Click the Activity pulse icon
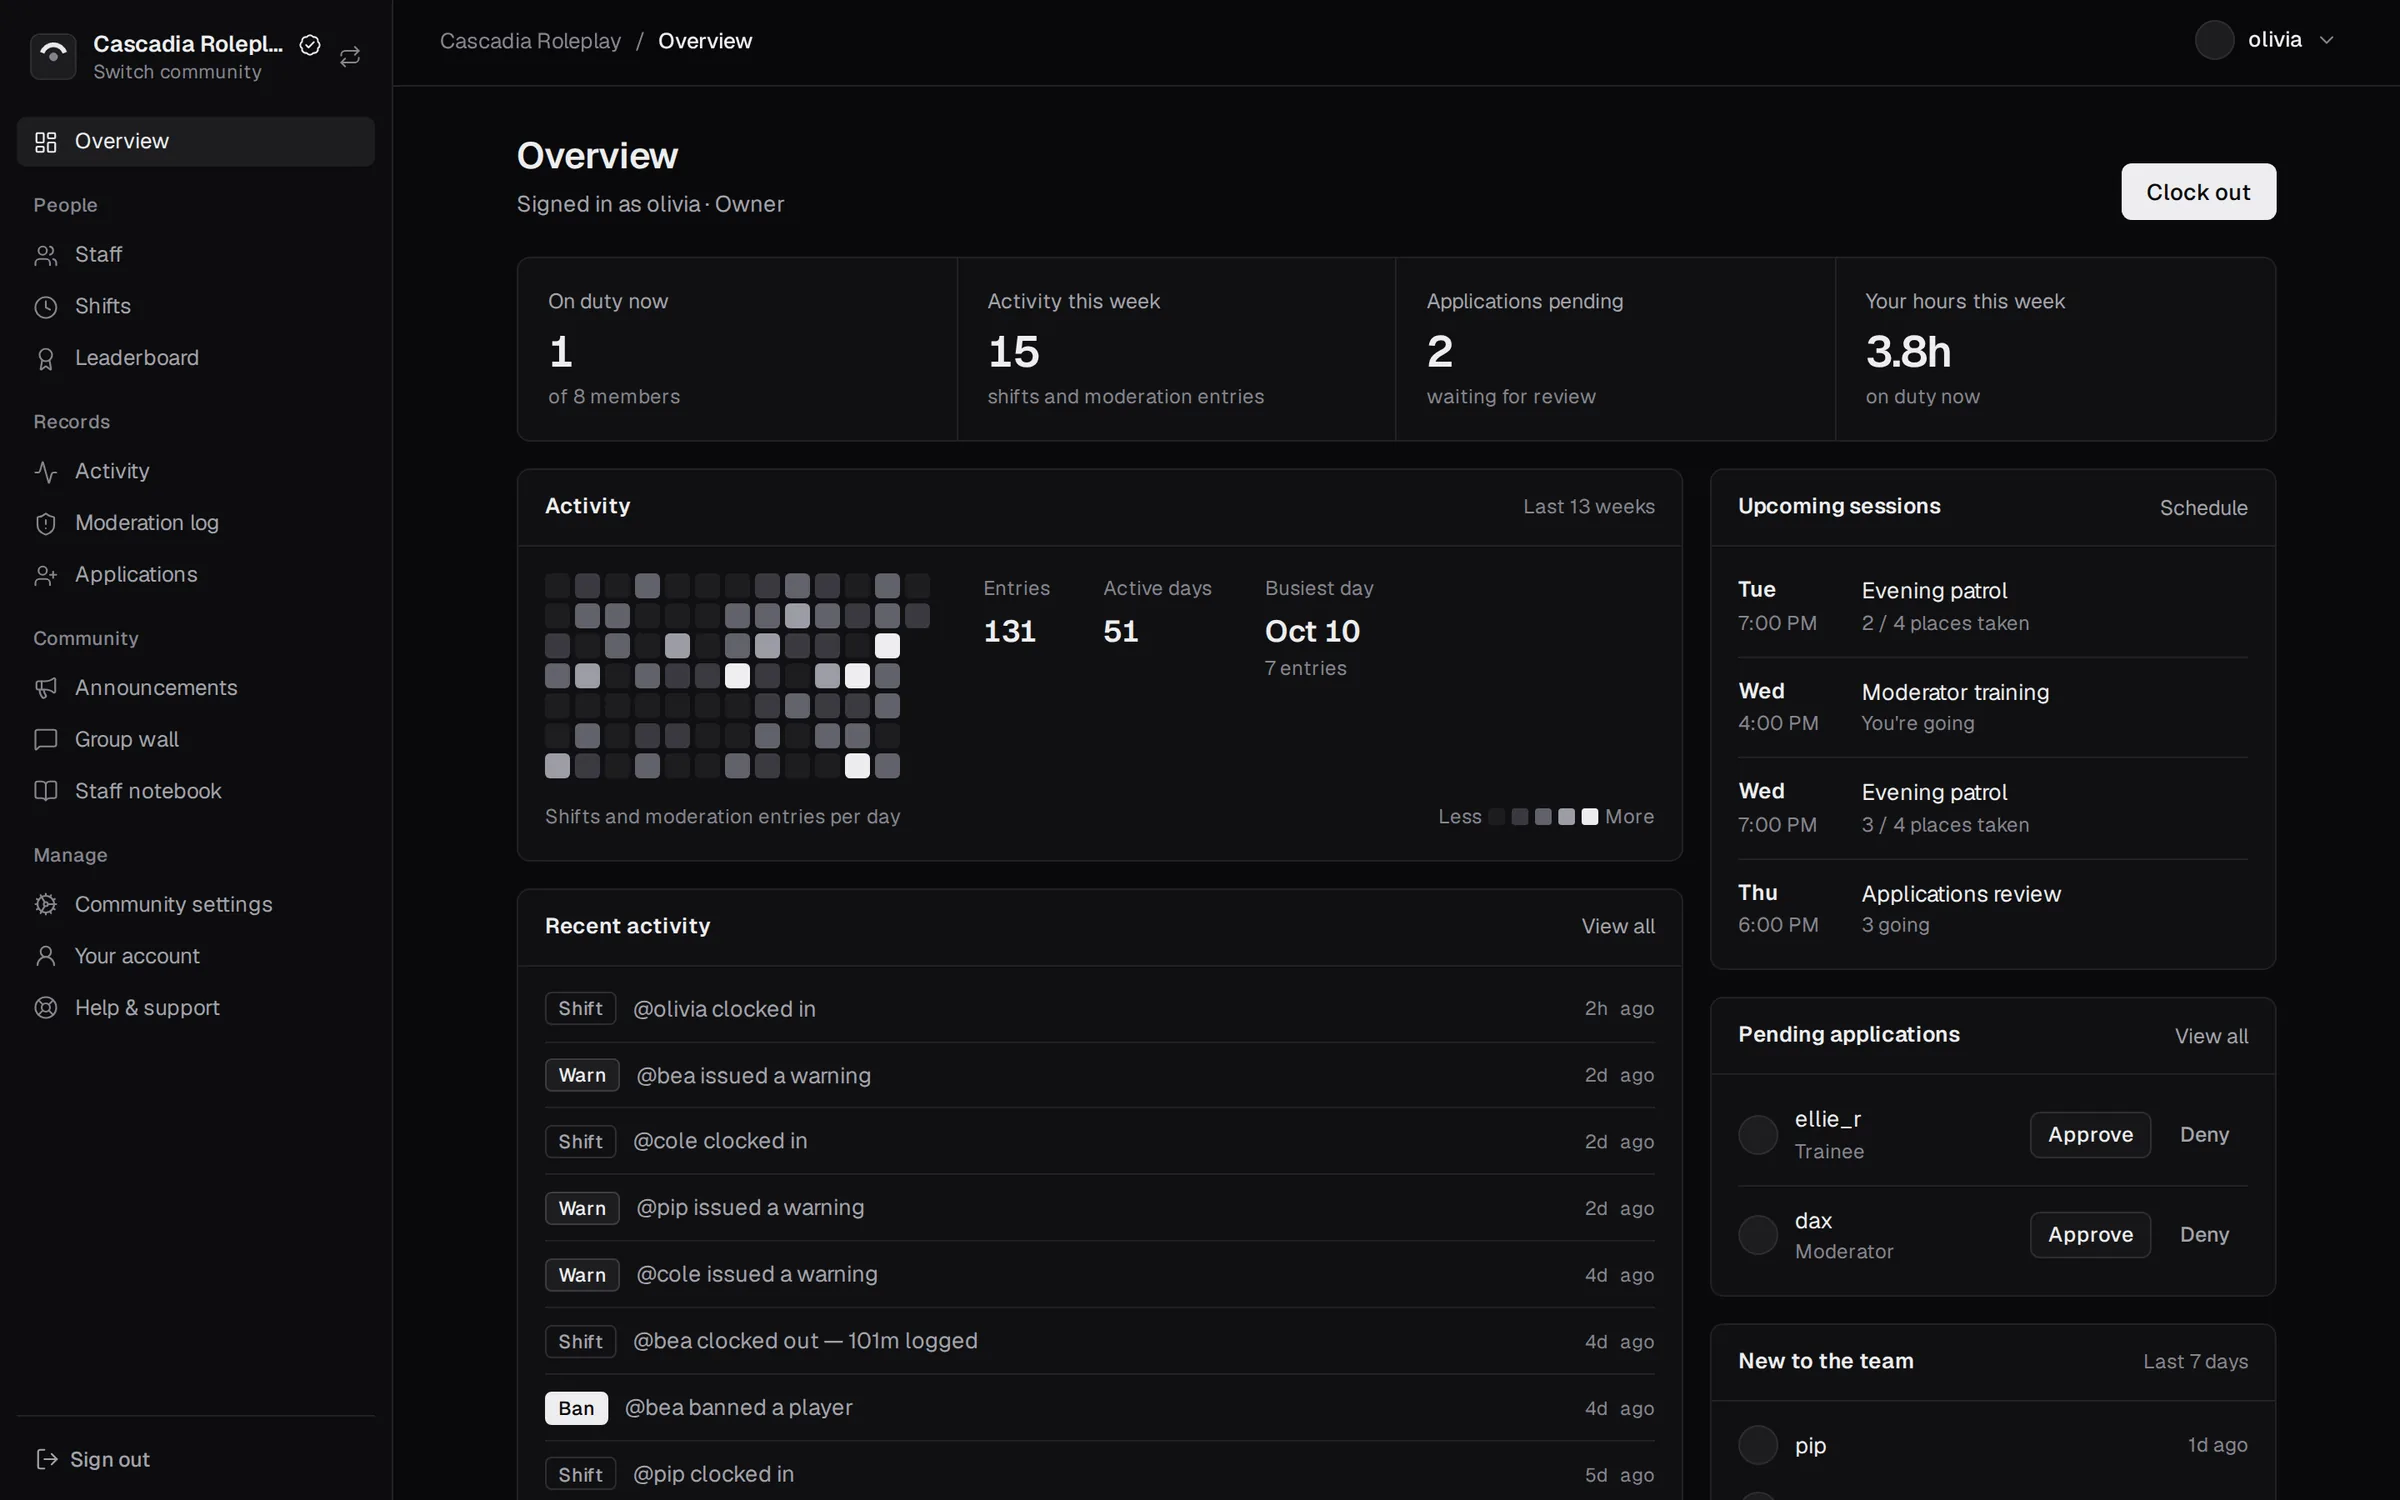 pos(46,471)
